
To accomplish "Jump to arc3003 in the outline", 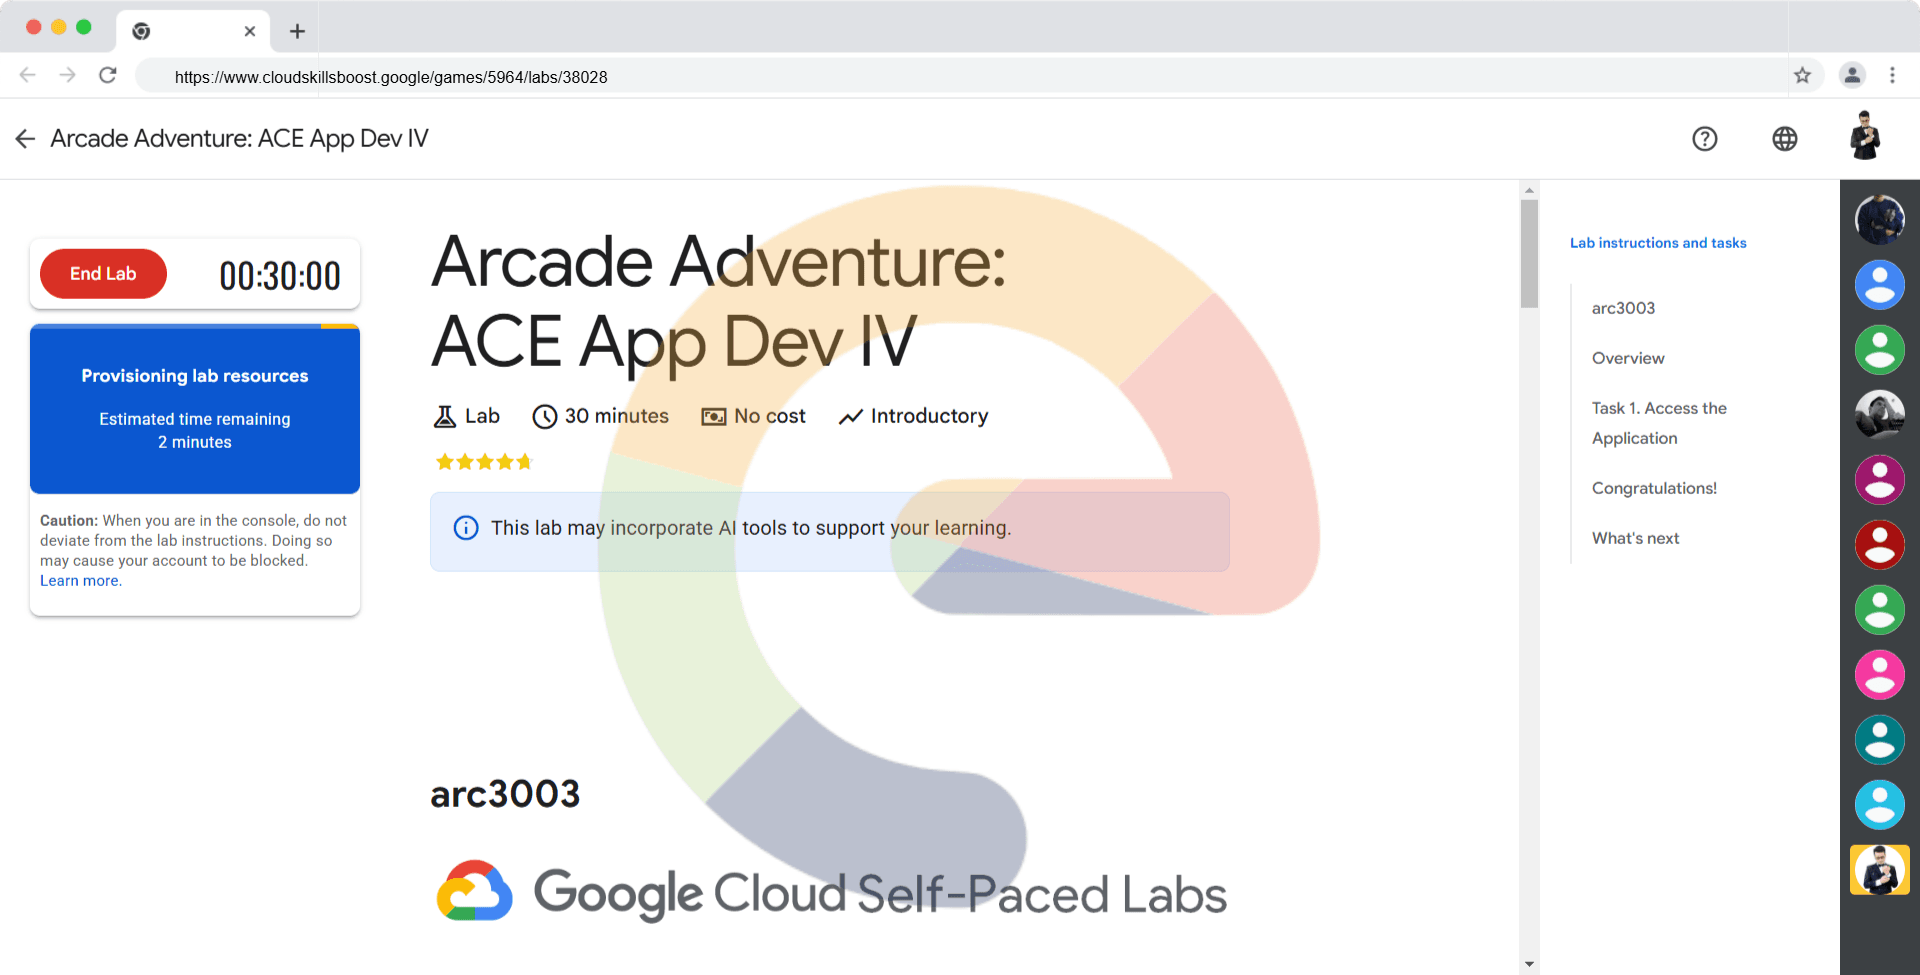I will [x=1623, y=308].
